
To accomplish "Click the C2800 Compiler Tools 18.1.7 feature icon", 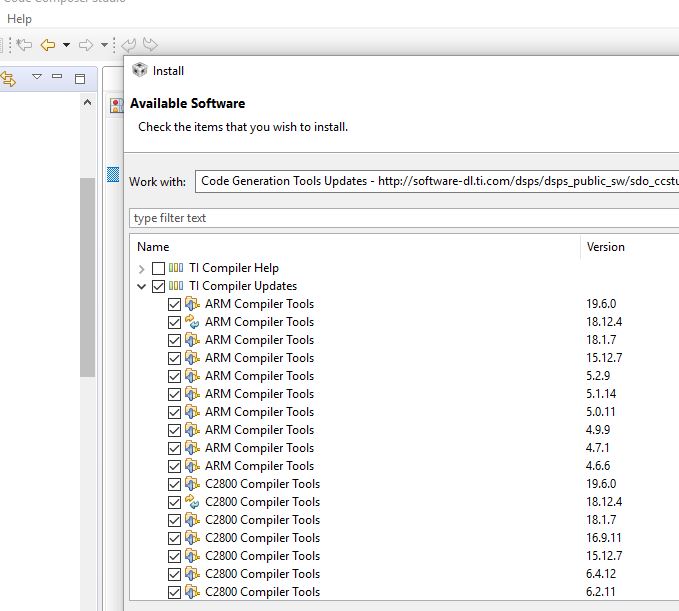I will [x=192, y=519].
